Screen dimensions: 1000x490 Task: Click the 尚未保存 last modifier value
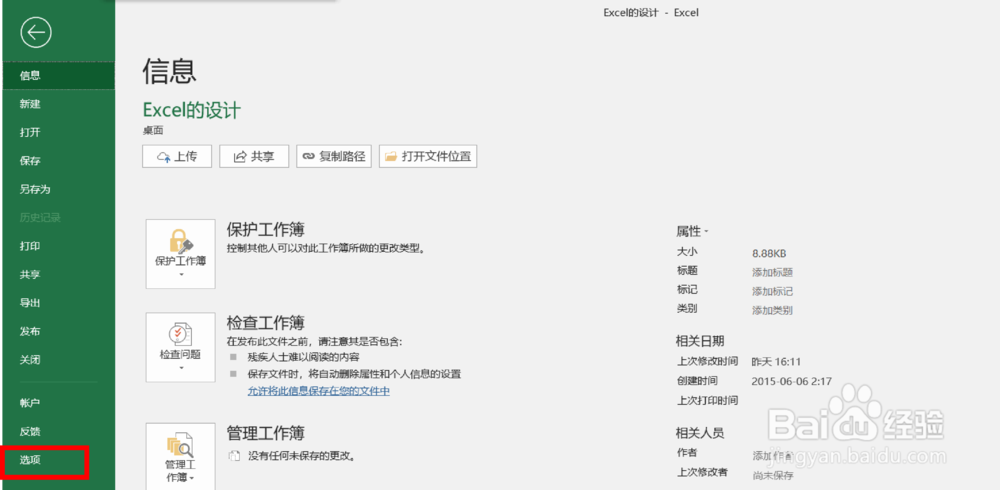tap(772, 475)
